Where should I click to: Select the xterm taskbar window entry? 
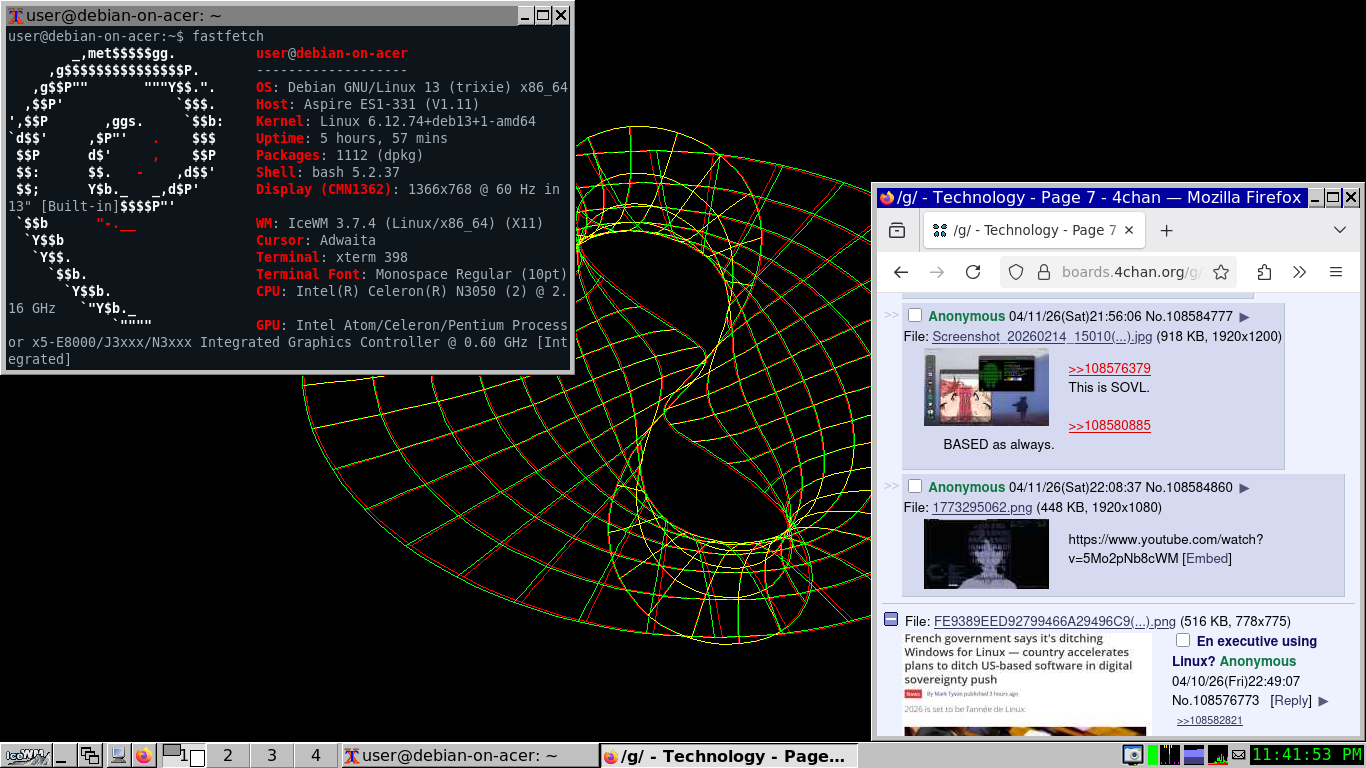pos(468,756)
